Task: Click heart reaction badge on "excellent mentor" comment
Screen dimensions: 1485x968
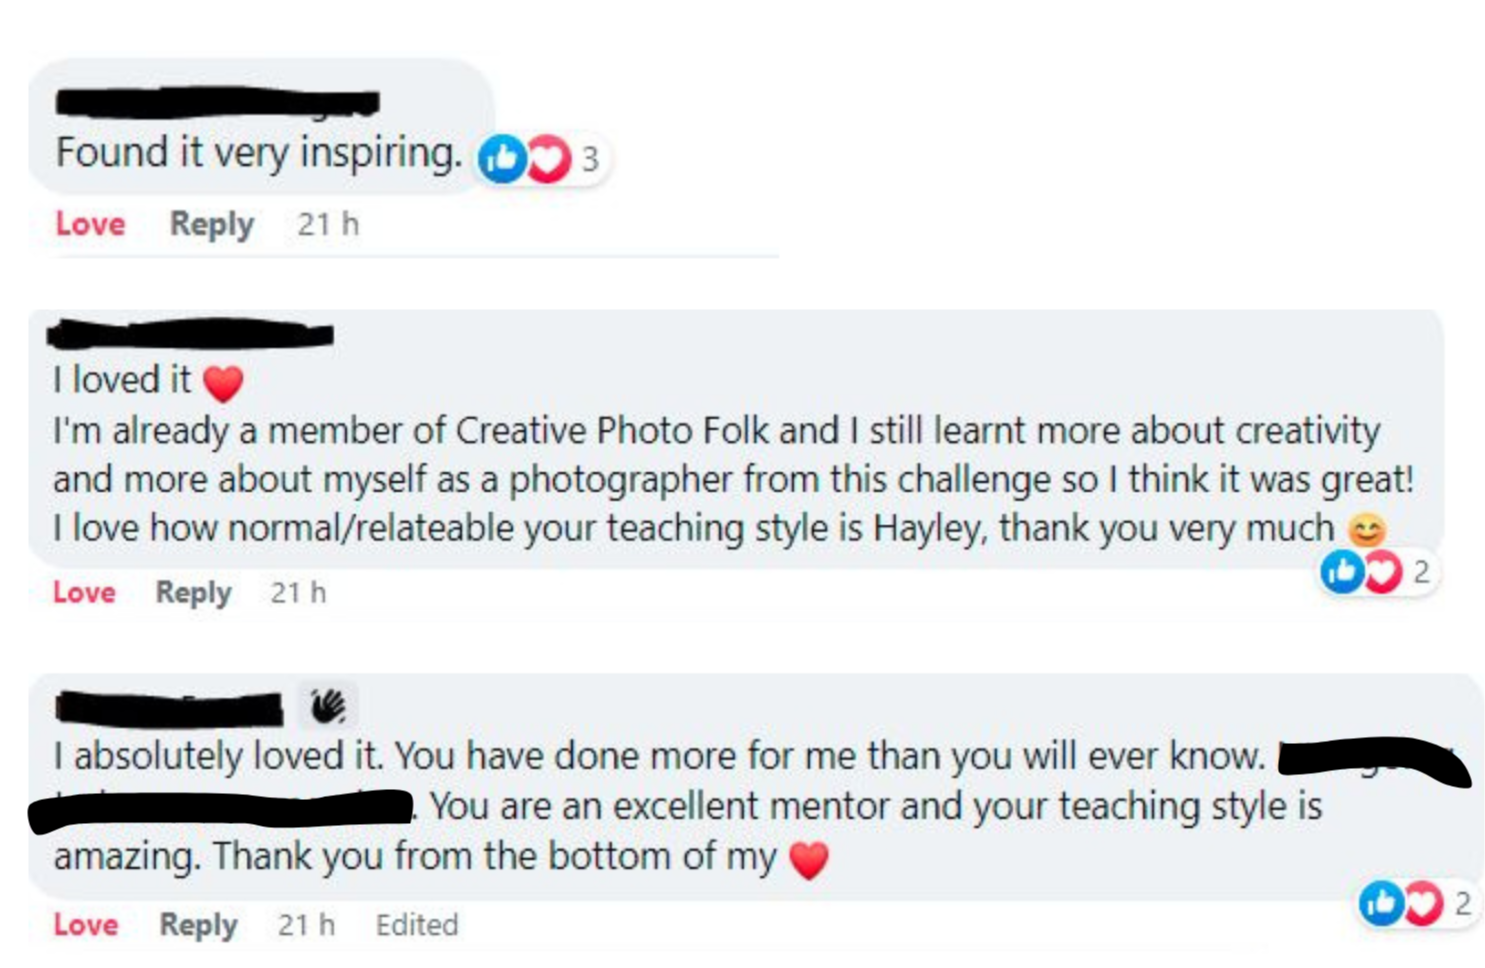Action: [x=1423, y=903]
